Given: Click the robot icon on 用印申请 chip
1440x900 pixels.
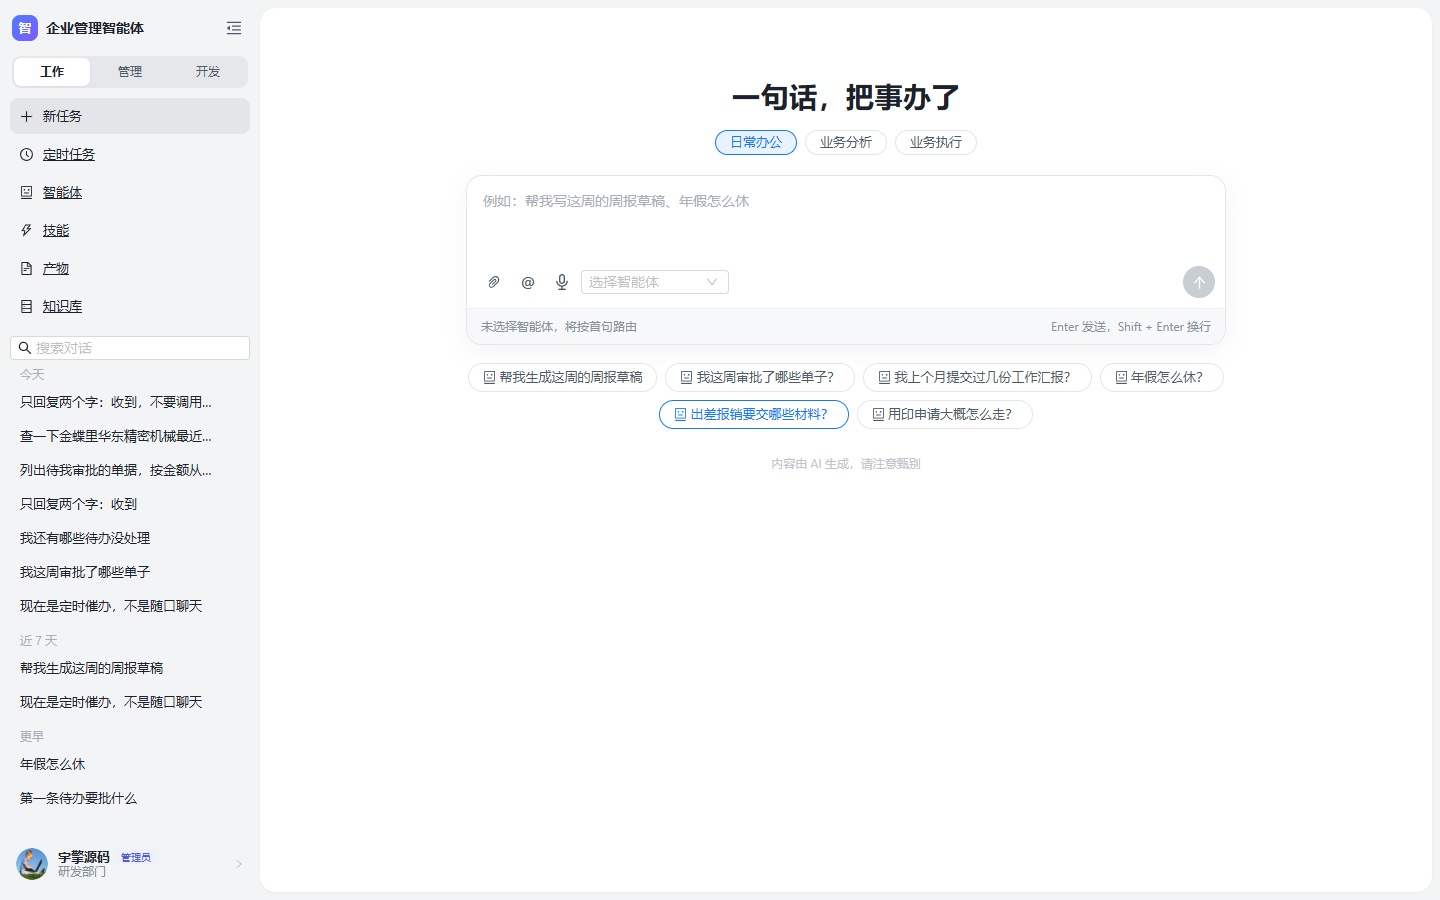Looking at the screenshot, I should click(878, 414).
